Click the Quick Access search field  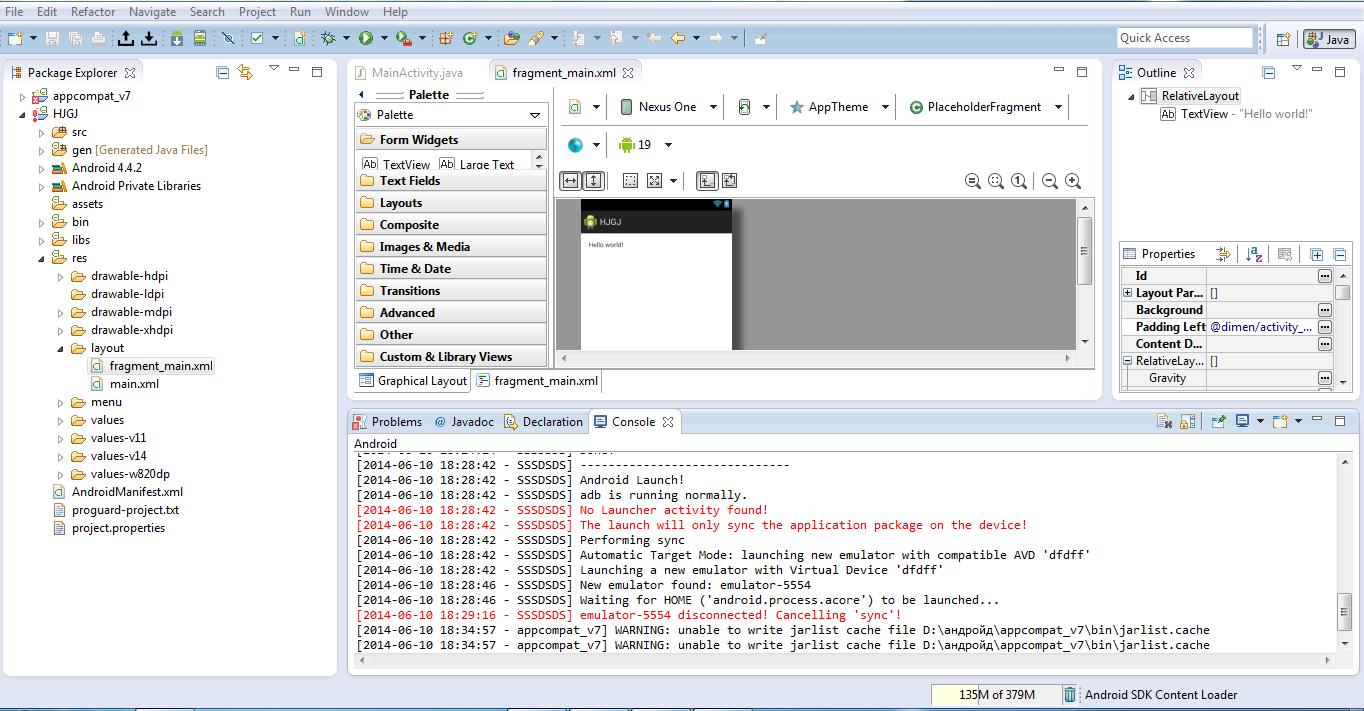[1185, 38]
